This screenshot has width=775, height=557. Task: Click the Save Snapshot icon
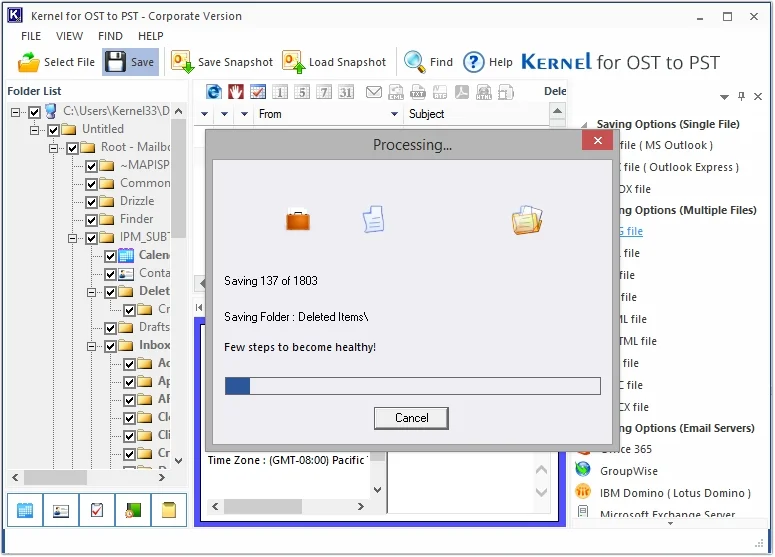(x=182, y=62)
